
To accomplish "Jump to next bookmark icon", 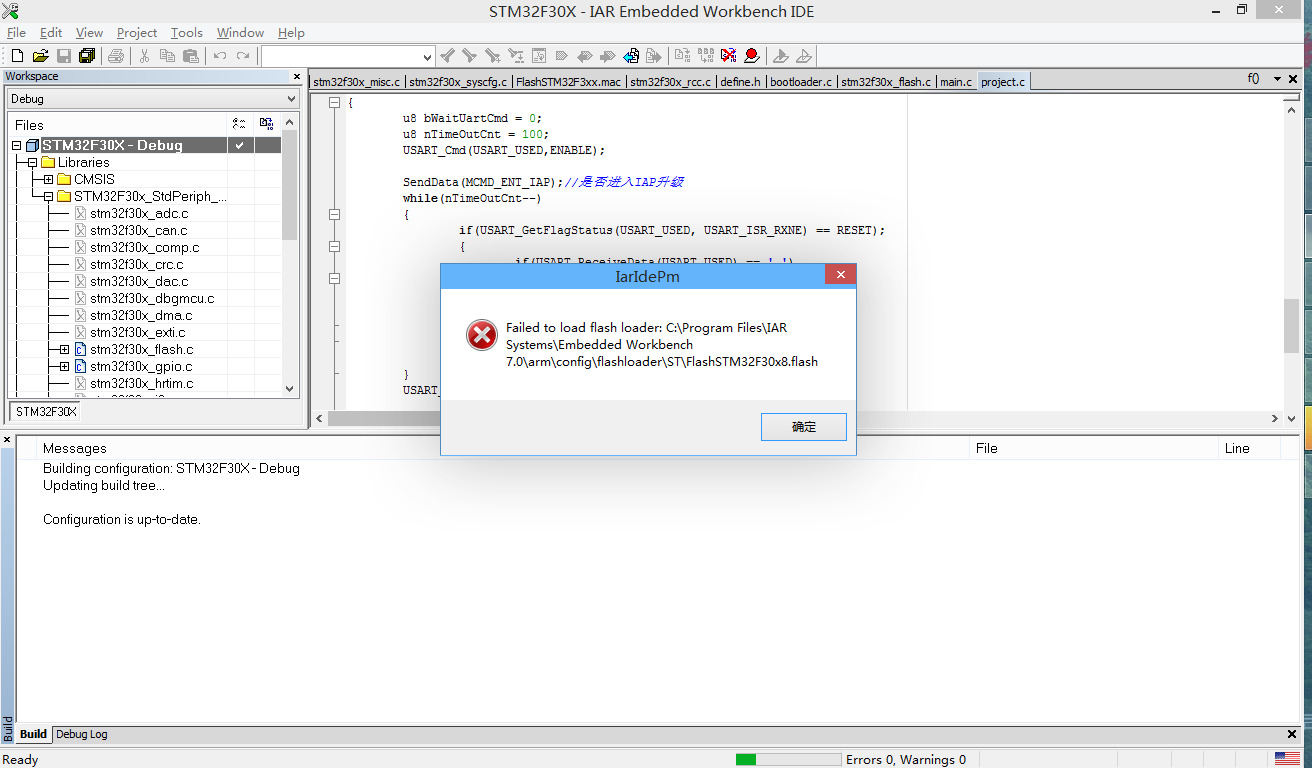I will pos(607,56).
